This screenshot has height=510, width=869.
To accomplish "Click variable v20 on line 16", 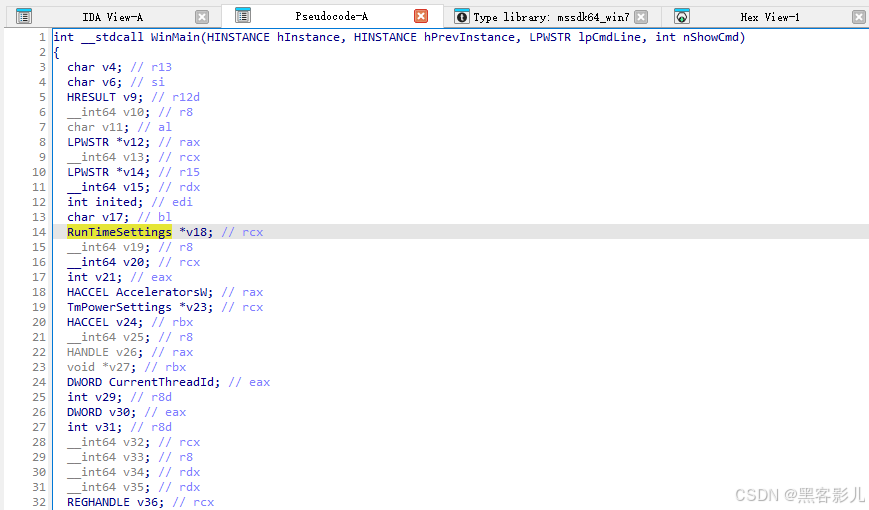I will click(x=136, y=262).
